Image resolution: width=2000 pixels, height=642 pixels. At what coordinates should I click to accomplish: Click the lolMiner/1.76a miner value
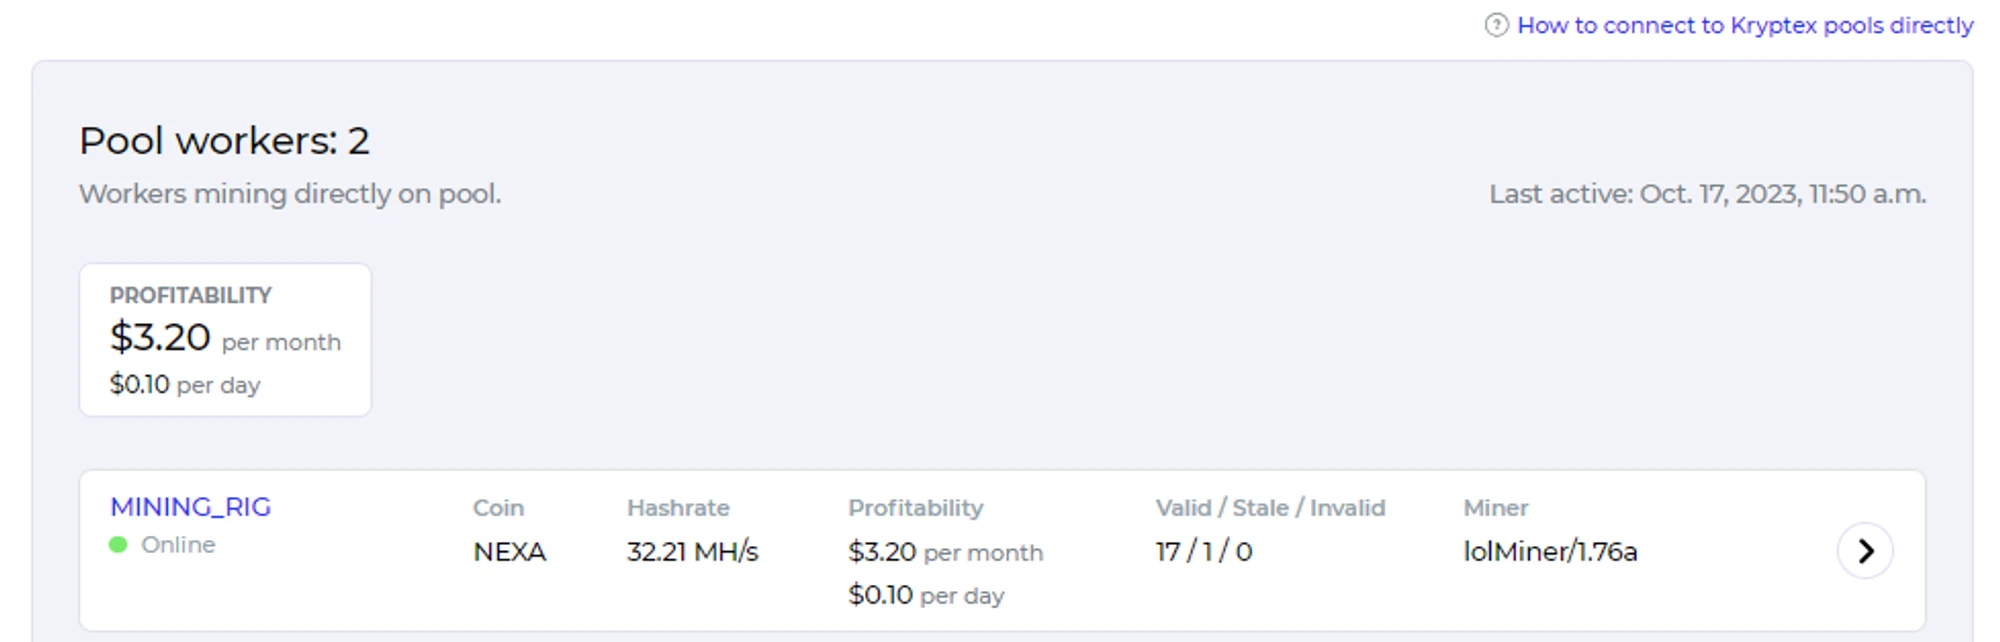click(1549, 552)
